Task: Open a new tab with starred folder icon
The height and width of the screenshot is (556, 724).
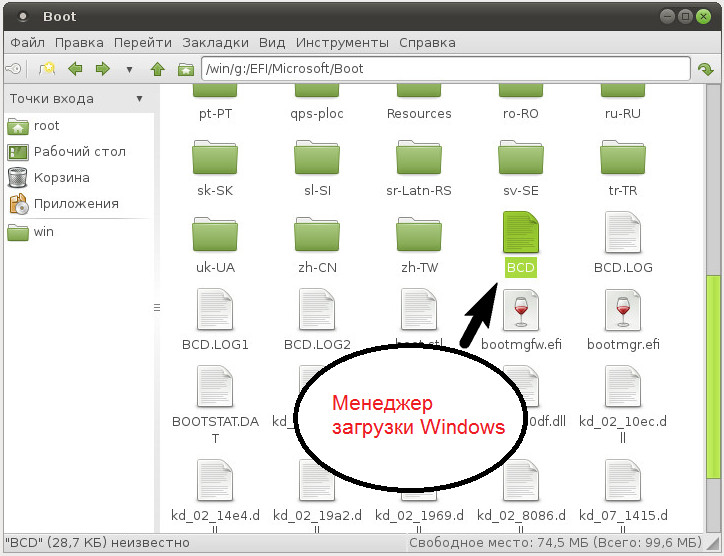Action: click(x=47, y=69)
